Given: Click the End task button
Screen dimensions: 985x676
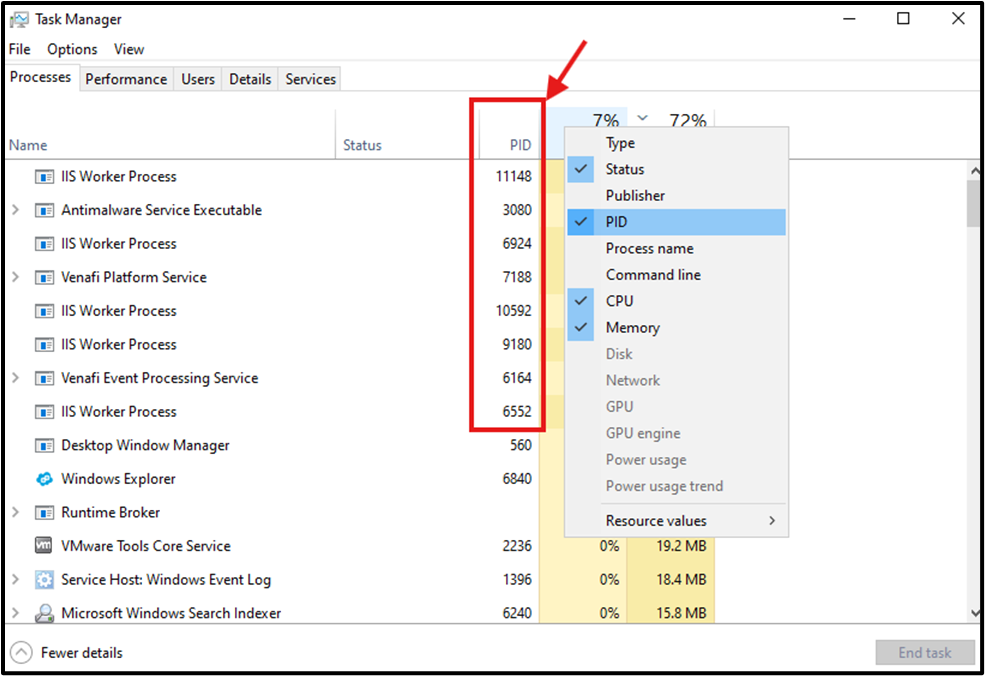Looking at the screenshot, I should point(924,652).
